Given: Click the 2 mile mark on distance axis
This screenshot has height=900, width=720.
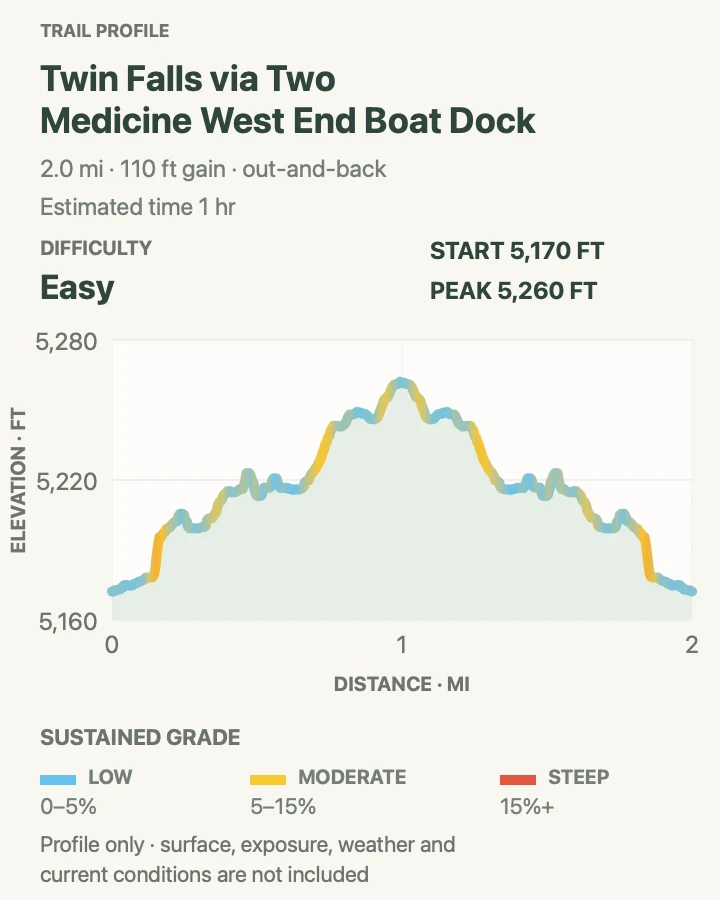Looking at the screenshot, I should (692, 645).
